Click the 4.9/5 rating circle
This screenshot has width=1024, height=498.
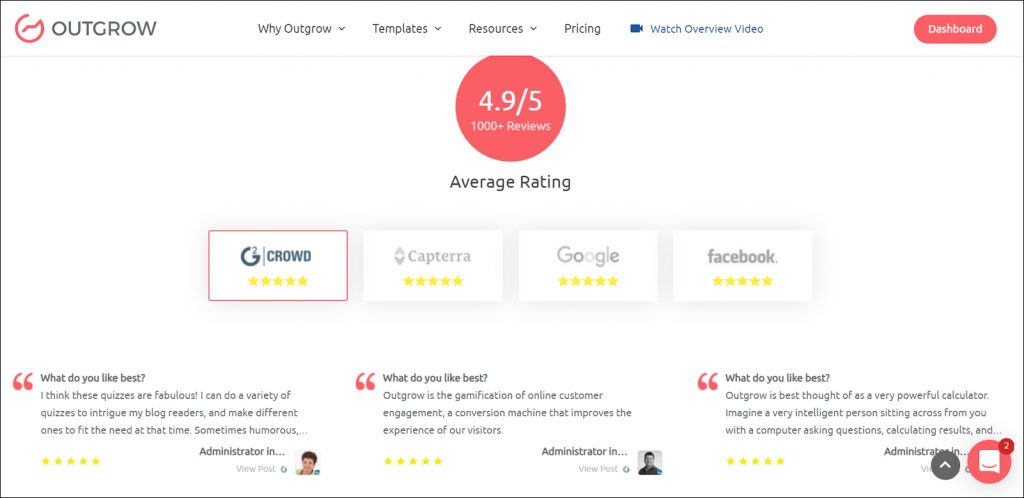tap(510, 107)
